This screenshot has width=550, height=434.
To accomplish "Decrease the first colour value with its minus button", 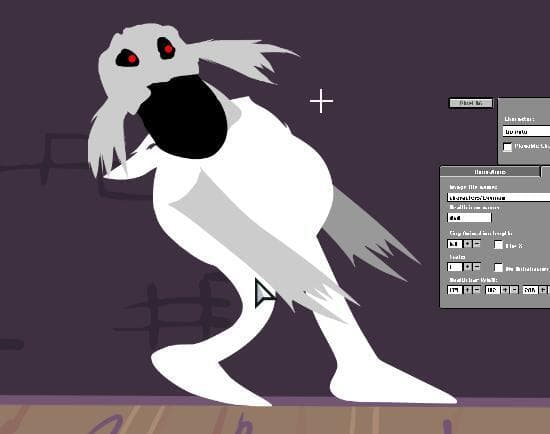I will (477, 290).
